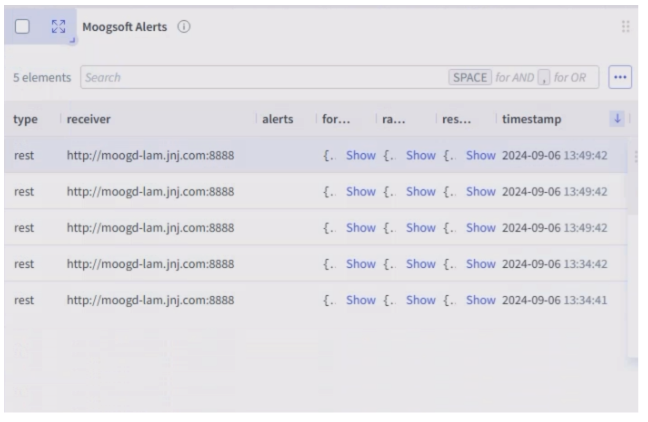Select 'rest' type in the highlighted first row
This screenshot has height=422, width=648.
24,155
